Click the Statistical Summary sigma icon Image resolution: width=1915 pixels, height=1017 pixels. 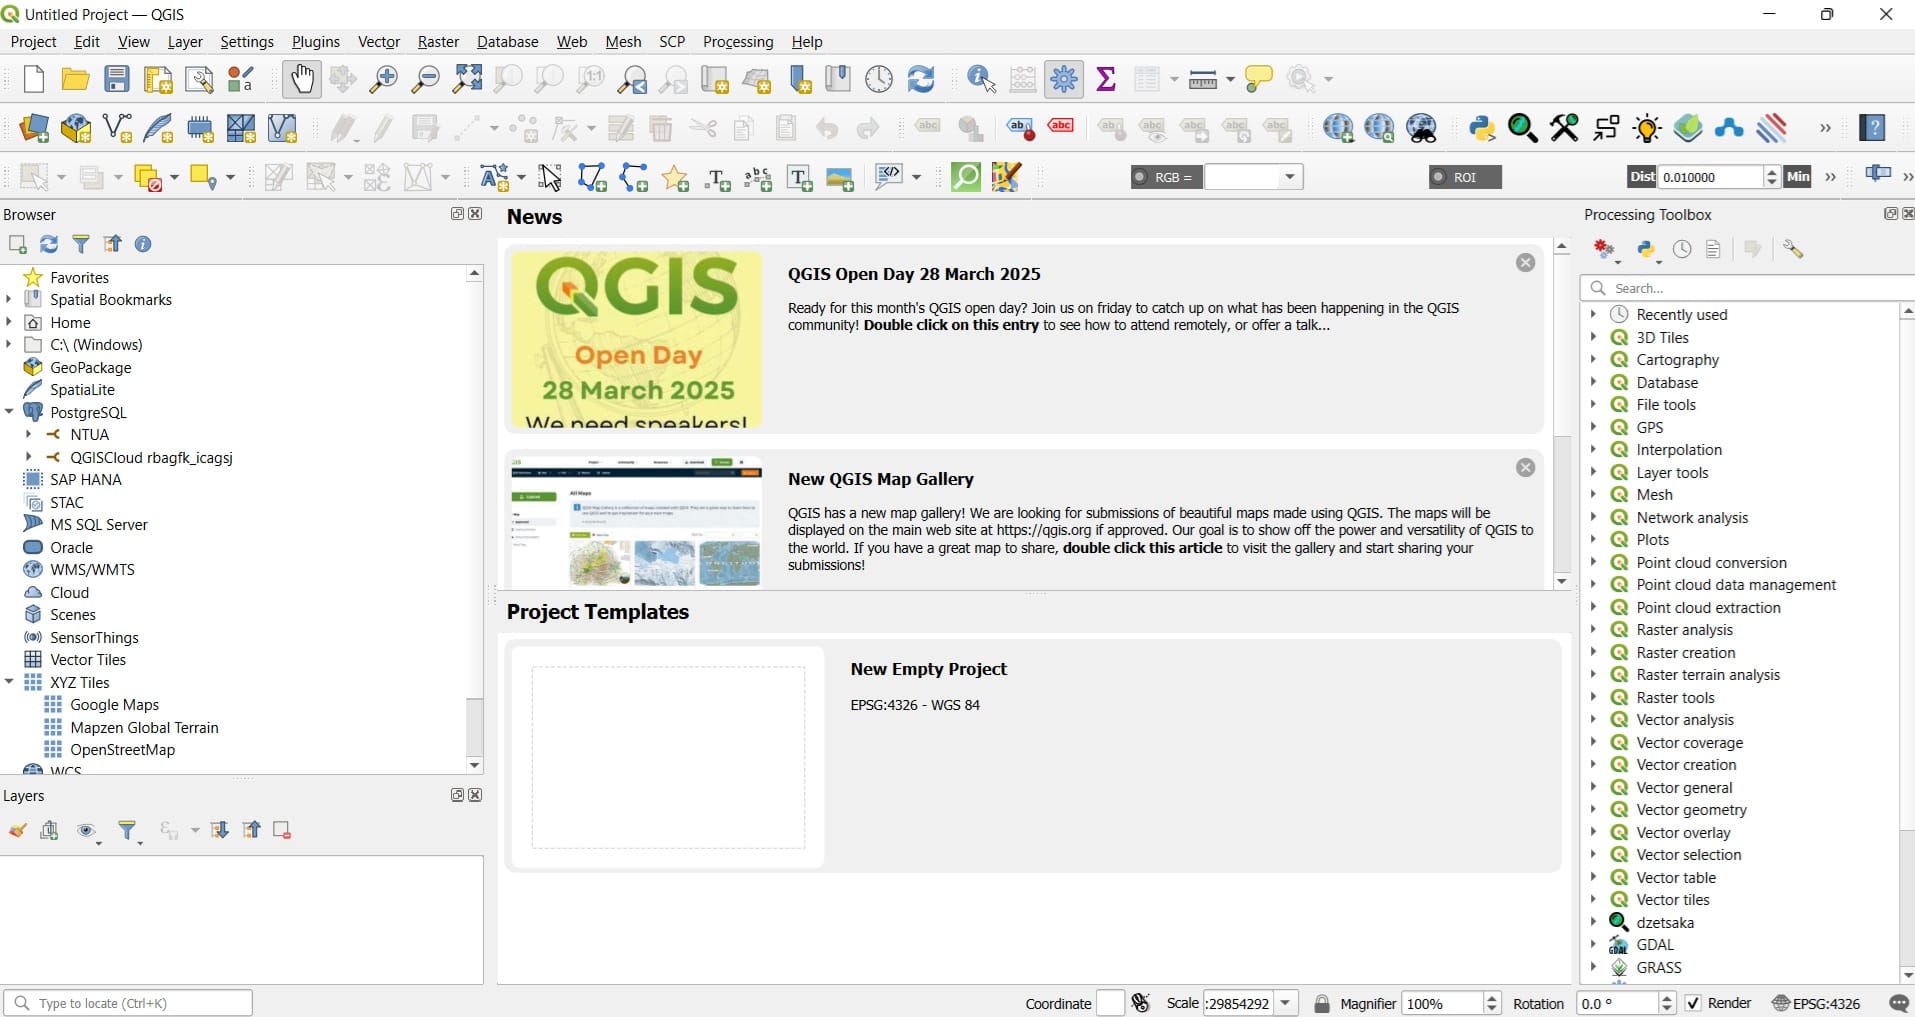[x=1106, y=79]
